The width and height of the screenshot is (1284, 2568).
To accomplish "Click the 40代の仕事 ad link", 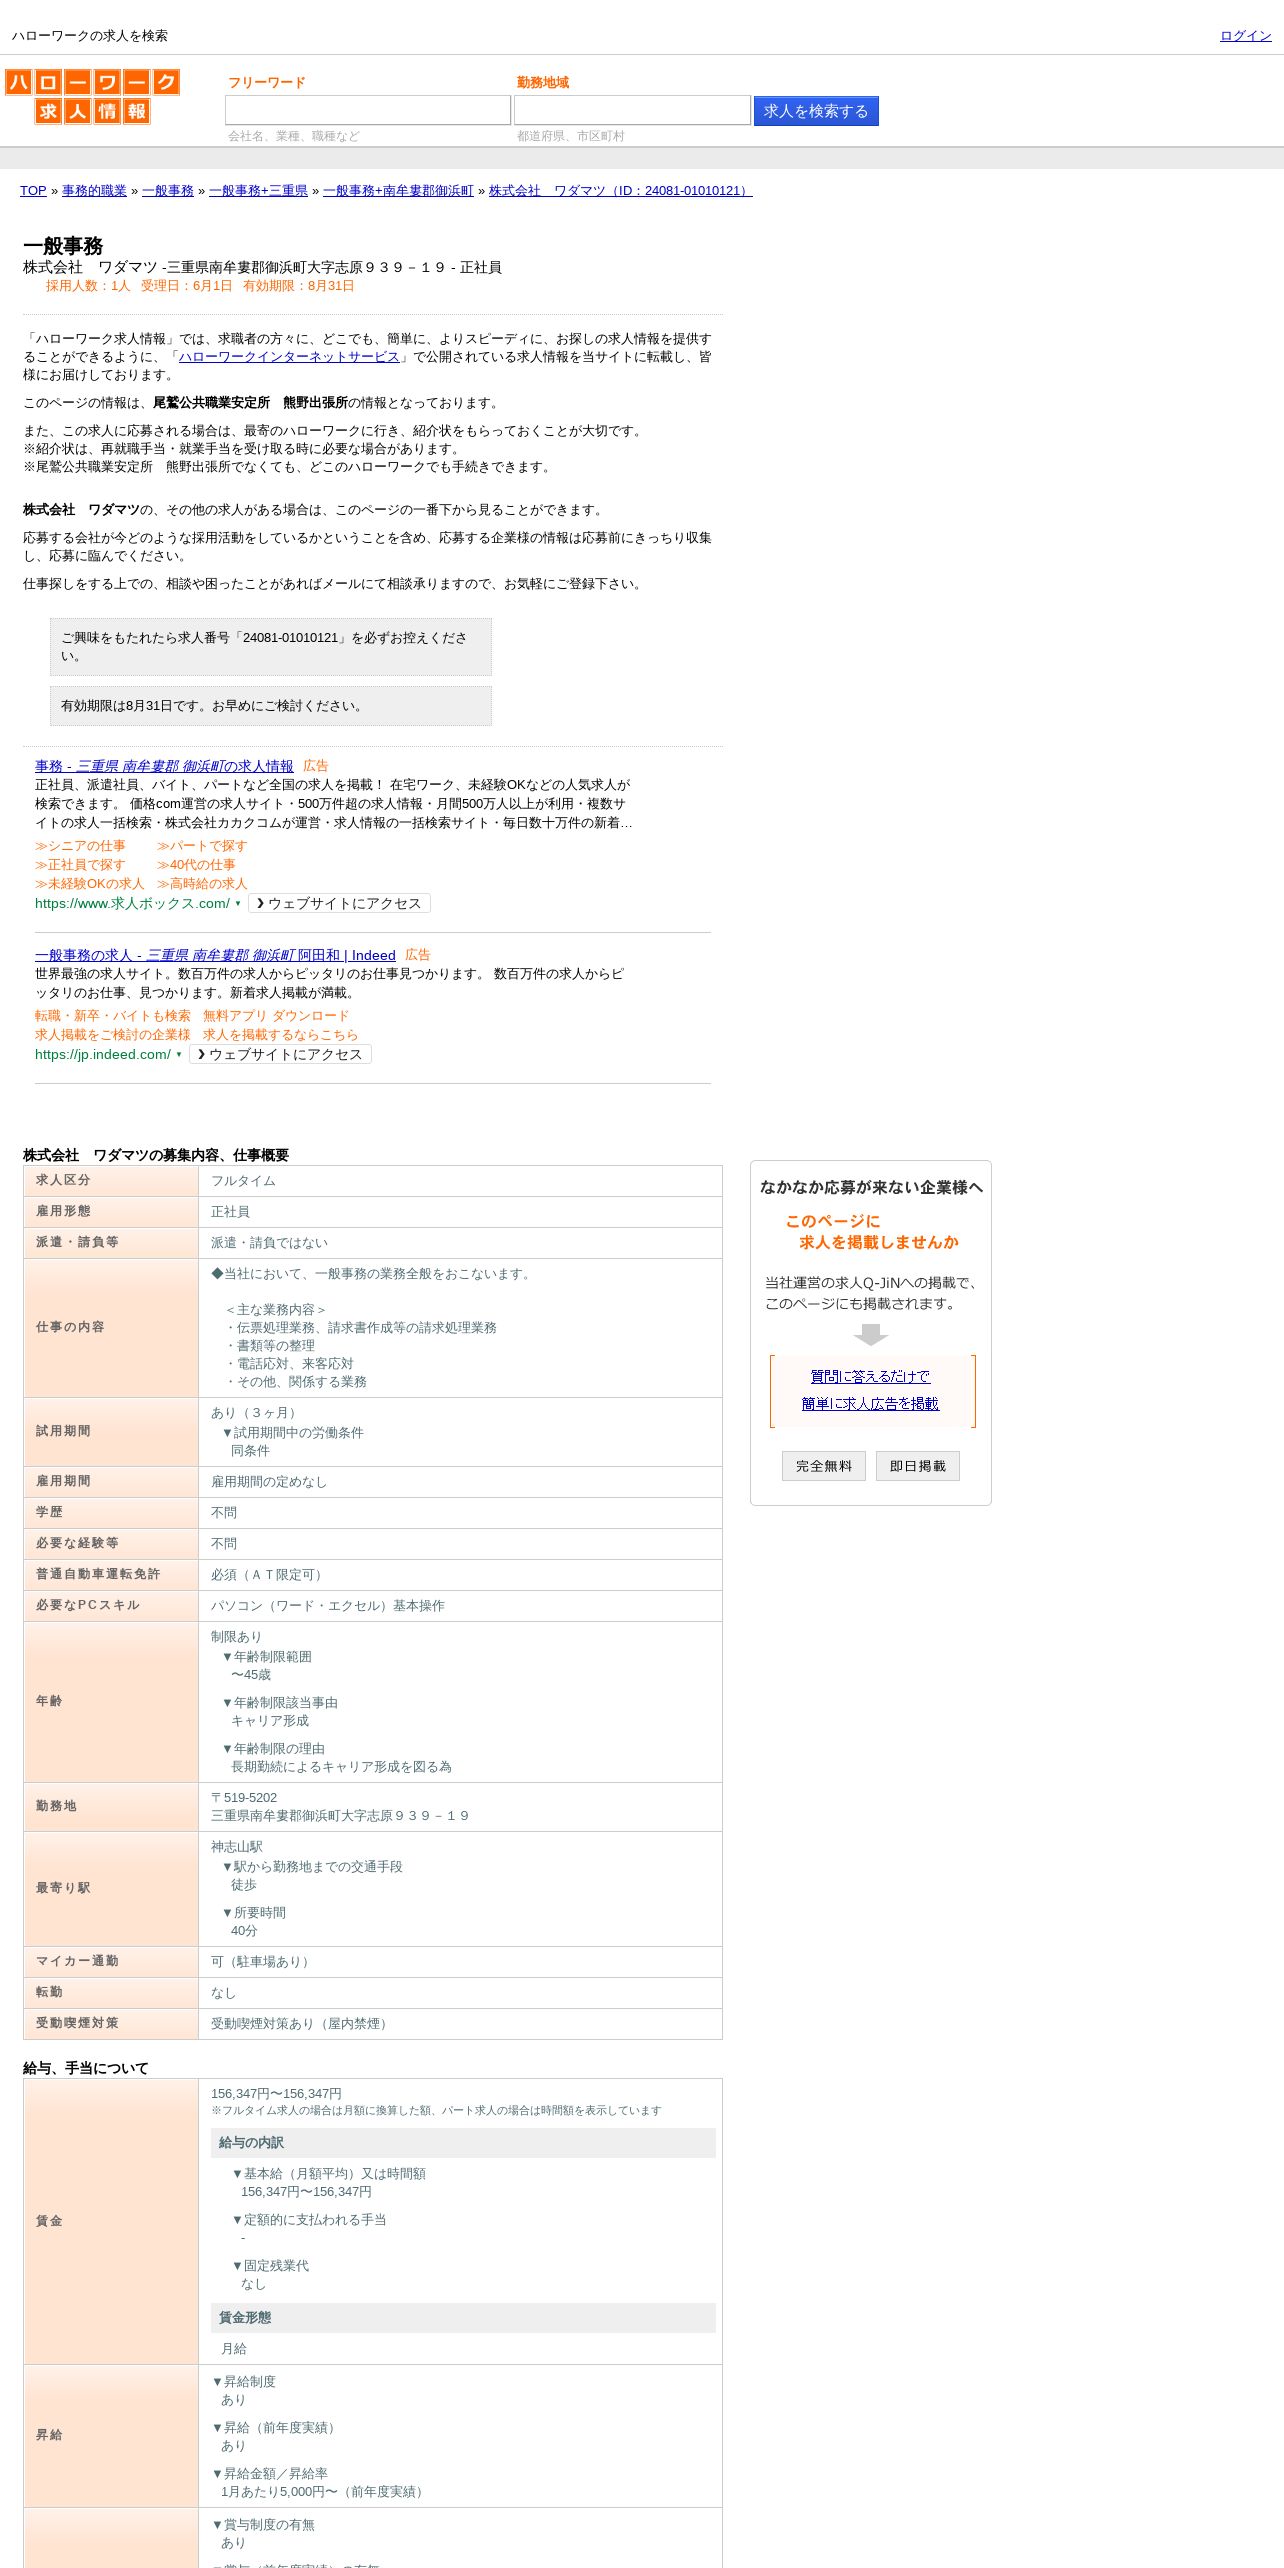I will tap(196, 865).
